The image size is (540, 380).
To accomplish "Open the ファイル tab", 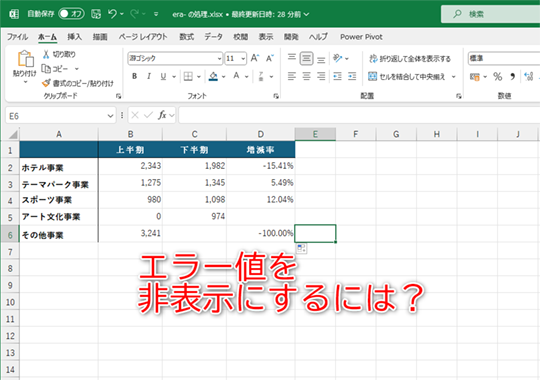I will point(18,37).
